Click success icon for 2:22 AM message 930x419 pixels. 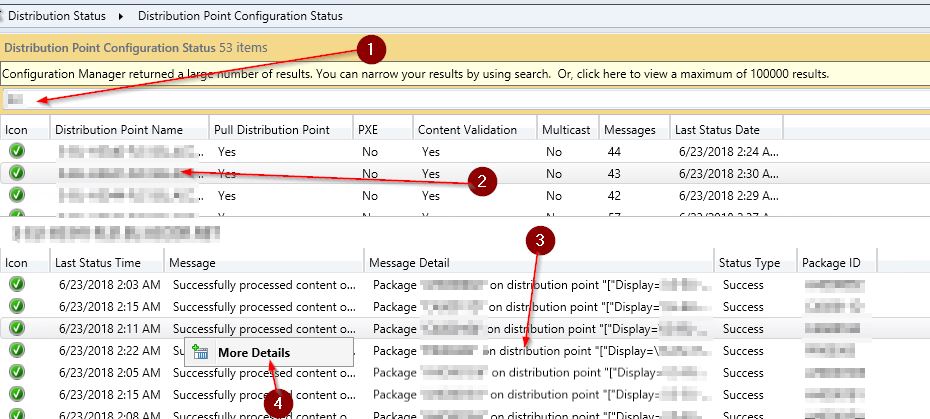click(x=17, y=350)
